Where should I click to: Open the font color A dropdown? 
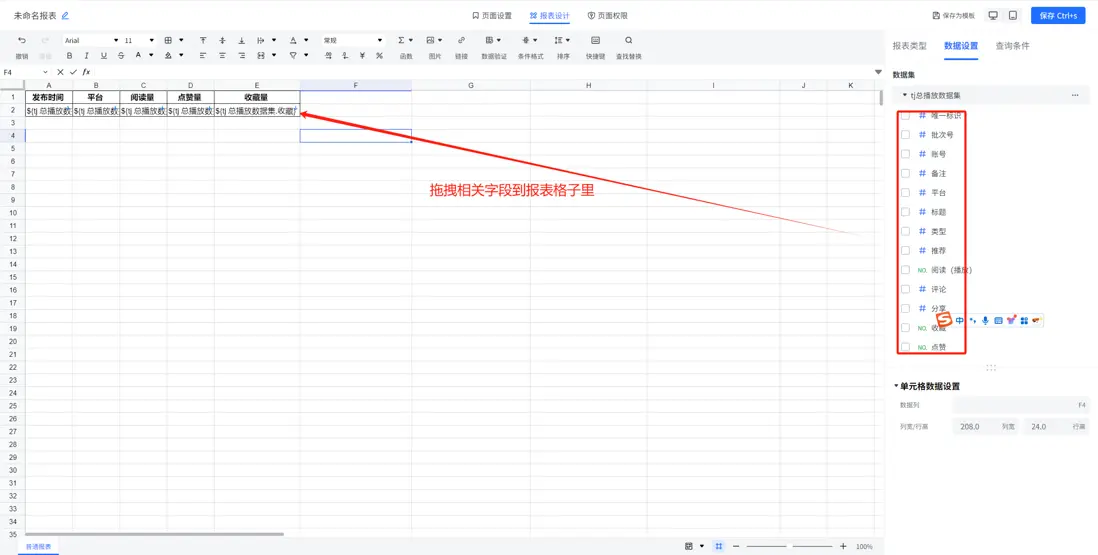pos(151,56)
